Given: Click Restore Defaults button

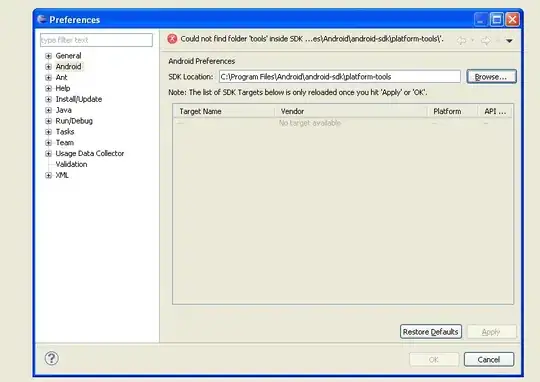Looking at the screenshot, I should (430, 332).
